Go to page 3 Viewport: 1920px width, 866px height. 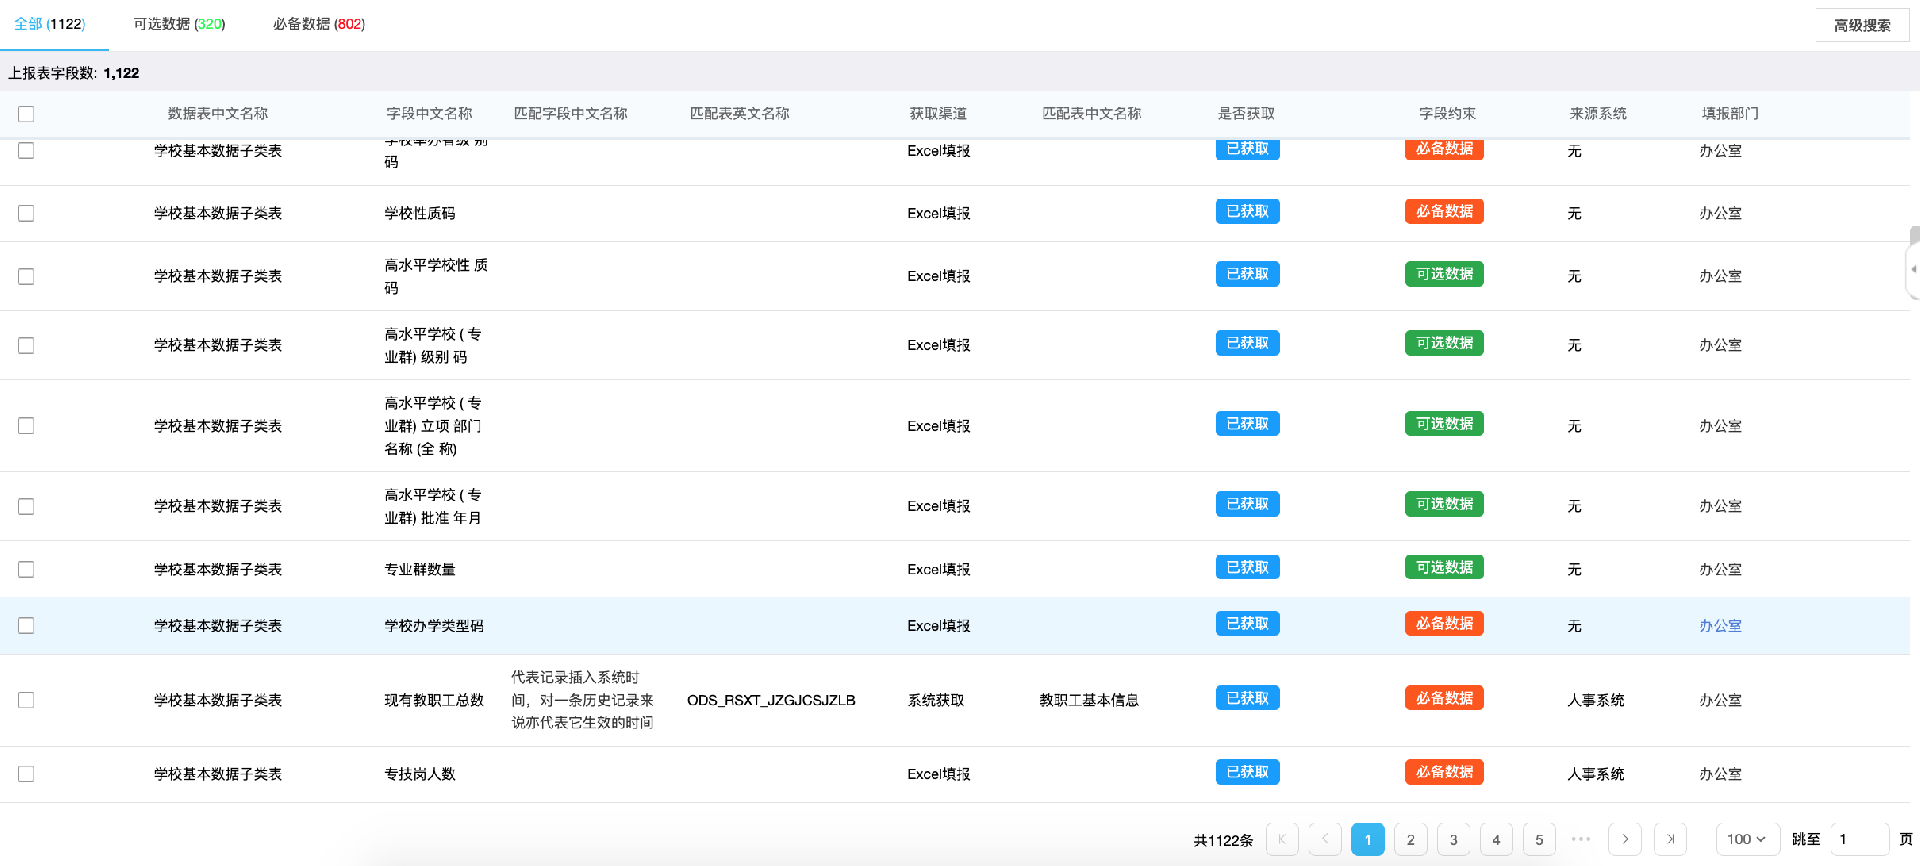pos(1454,839)
